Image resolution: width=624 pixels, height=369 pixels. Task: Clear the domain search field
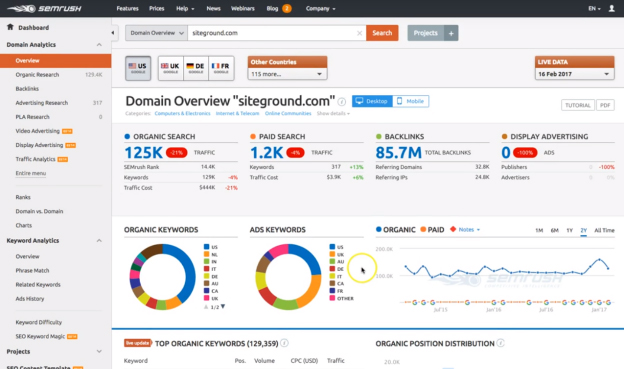click(x=359, y=33)
